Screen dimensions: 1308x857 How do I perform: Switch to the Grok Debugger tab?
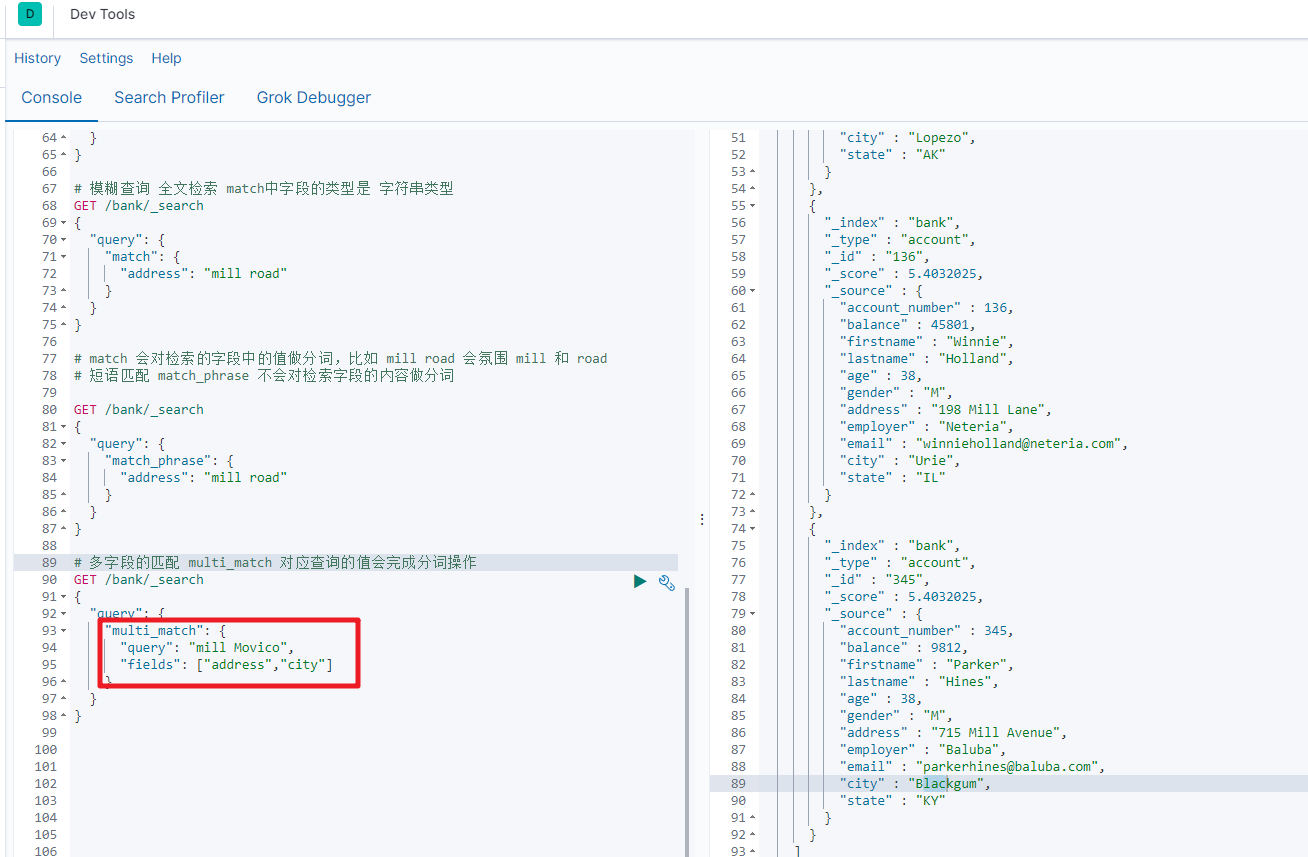(x=314, y=97)
